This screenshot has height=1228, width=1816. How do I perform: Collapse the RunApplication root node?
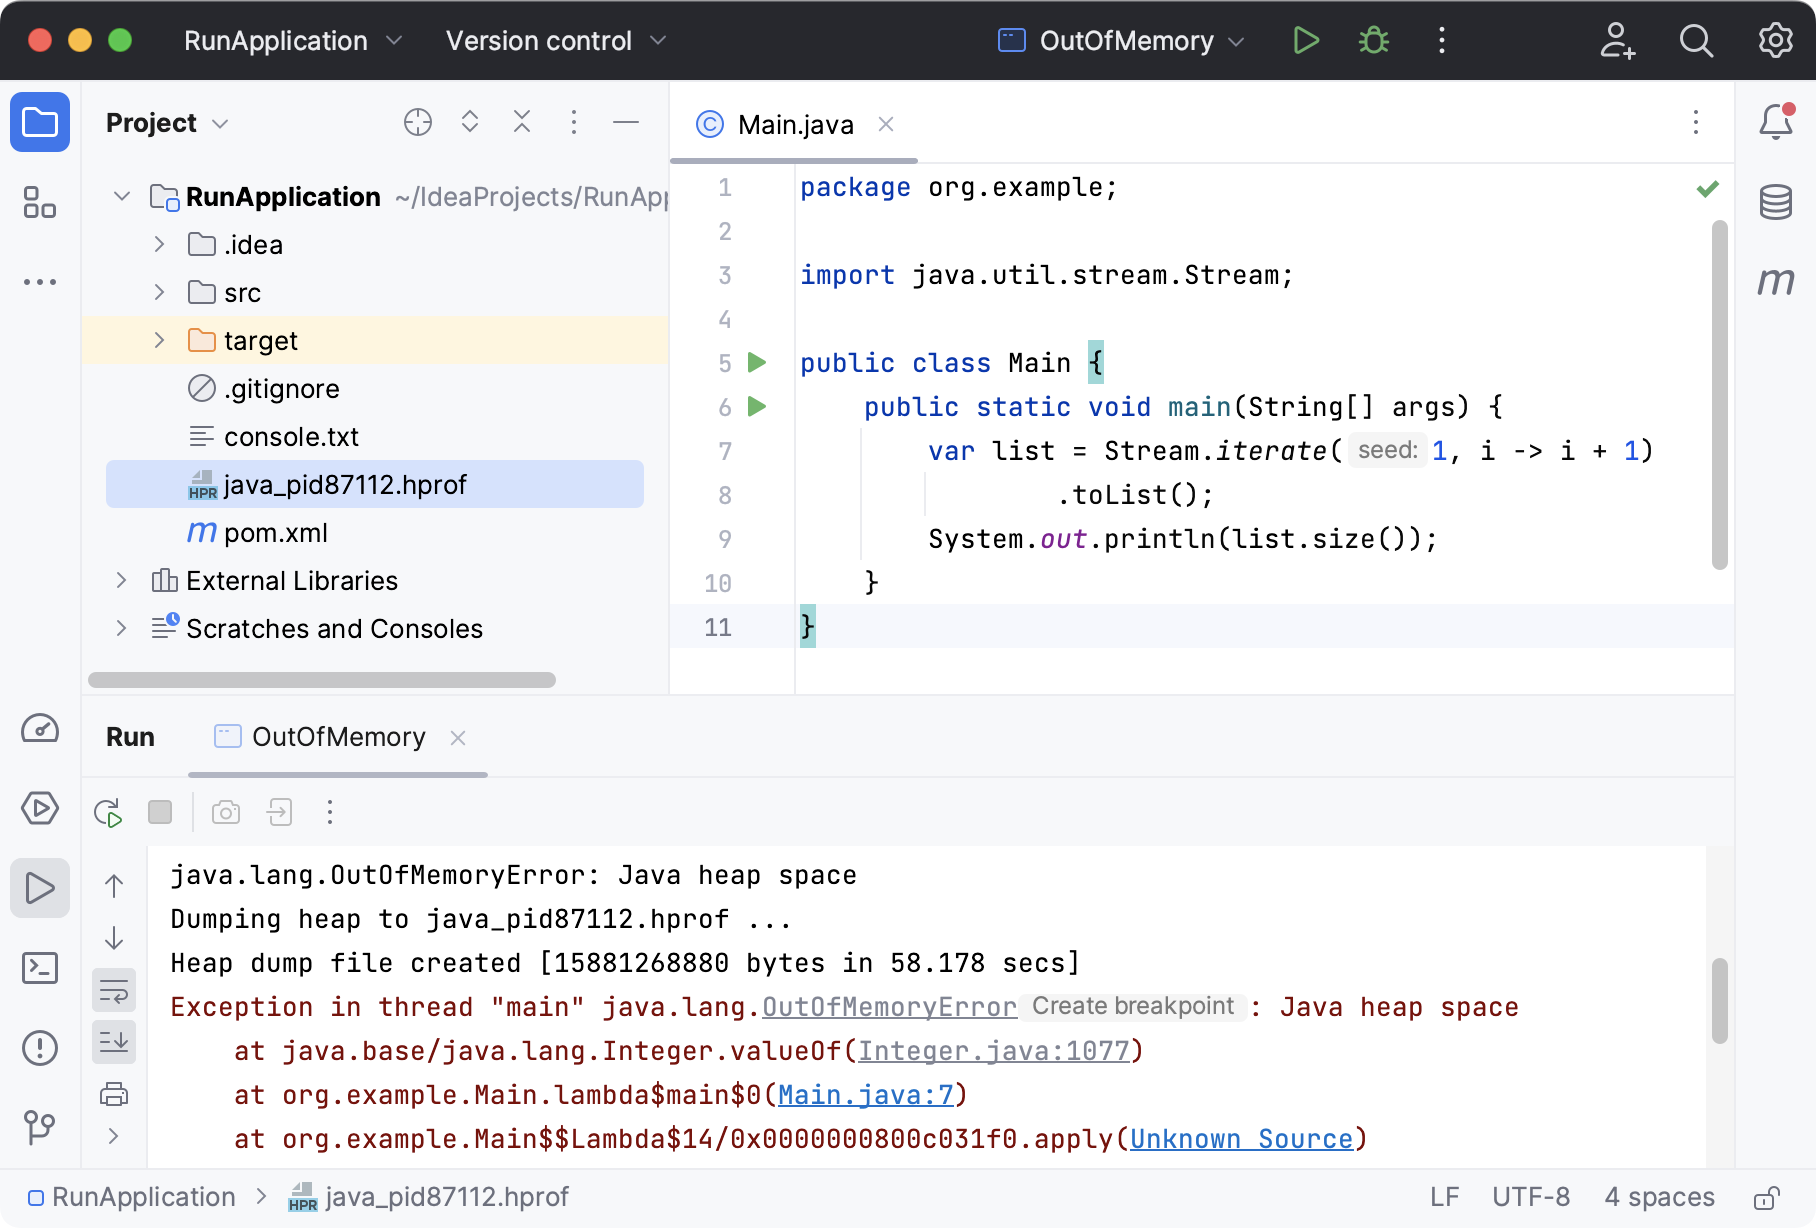[122, 196]
